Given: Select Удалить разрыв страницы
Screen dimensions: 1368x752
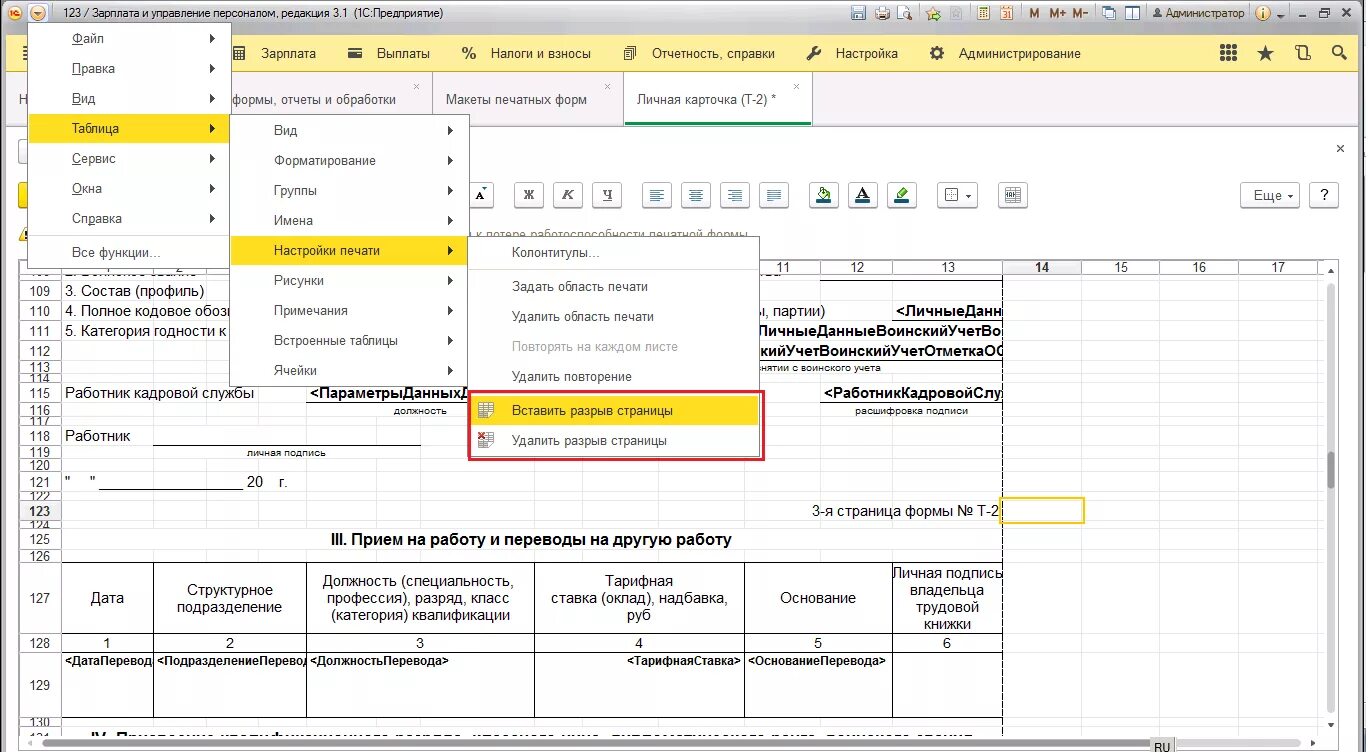Looking at the screenshot, I should point(614,441).
